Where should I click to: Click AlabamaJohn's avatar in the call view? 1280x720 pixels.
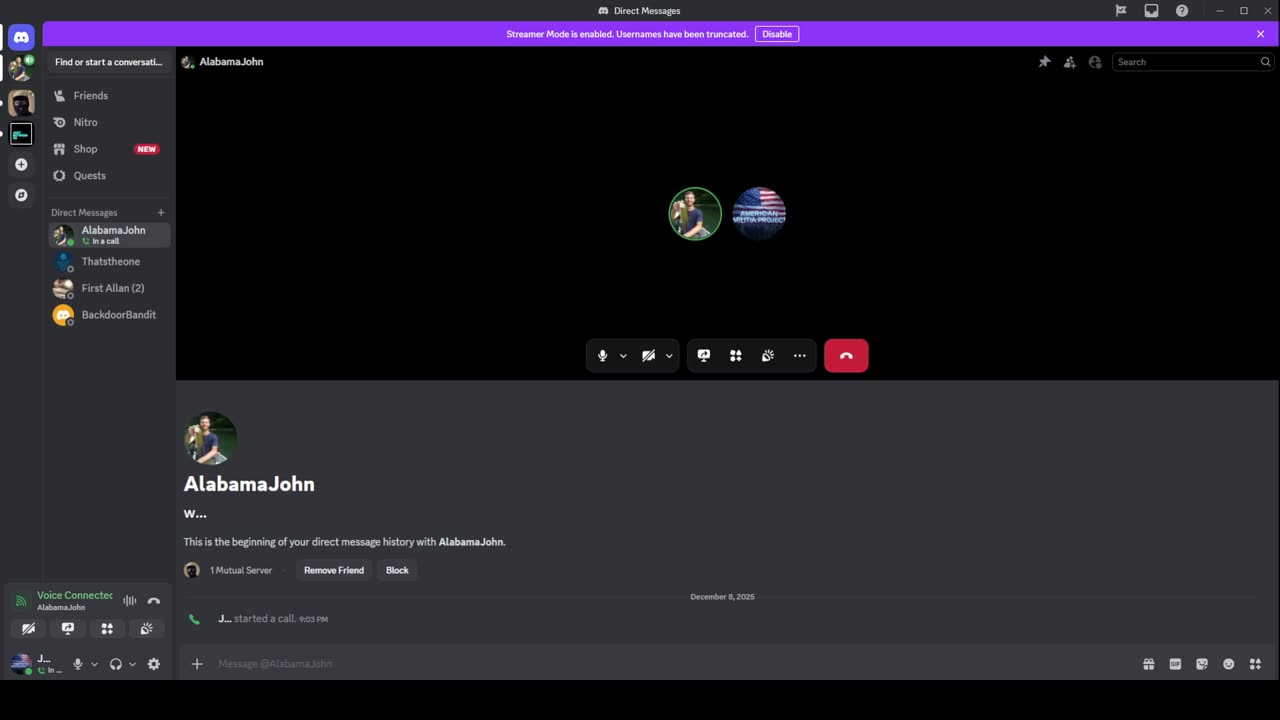(695, 213)
